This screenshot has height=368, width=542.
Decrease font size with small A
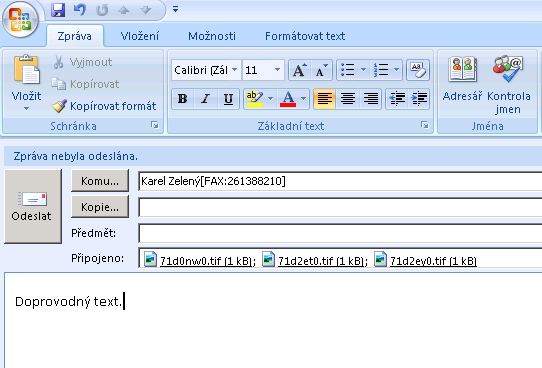tap(321, 70)
